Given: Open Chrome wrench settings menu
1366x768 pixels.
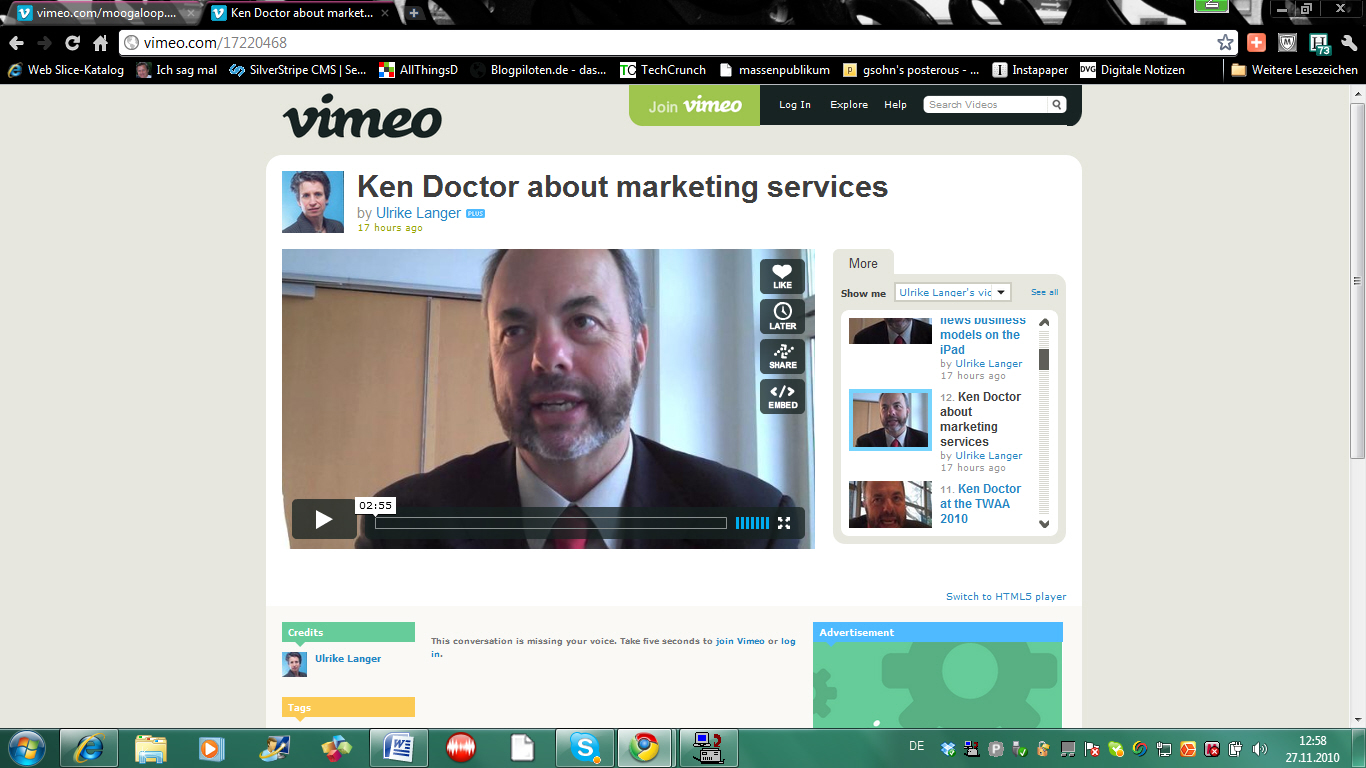Looking at the screenshot, I should point(1348,43).
